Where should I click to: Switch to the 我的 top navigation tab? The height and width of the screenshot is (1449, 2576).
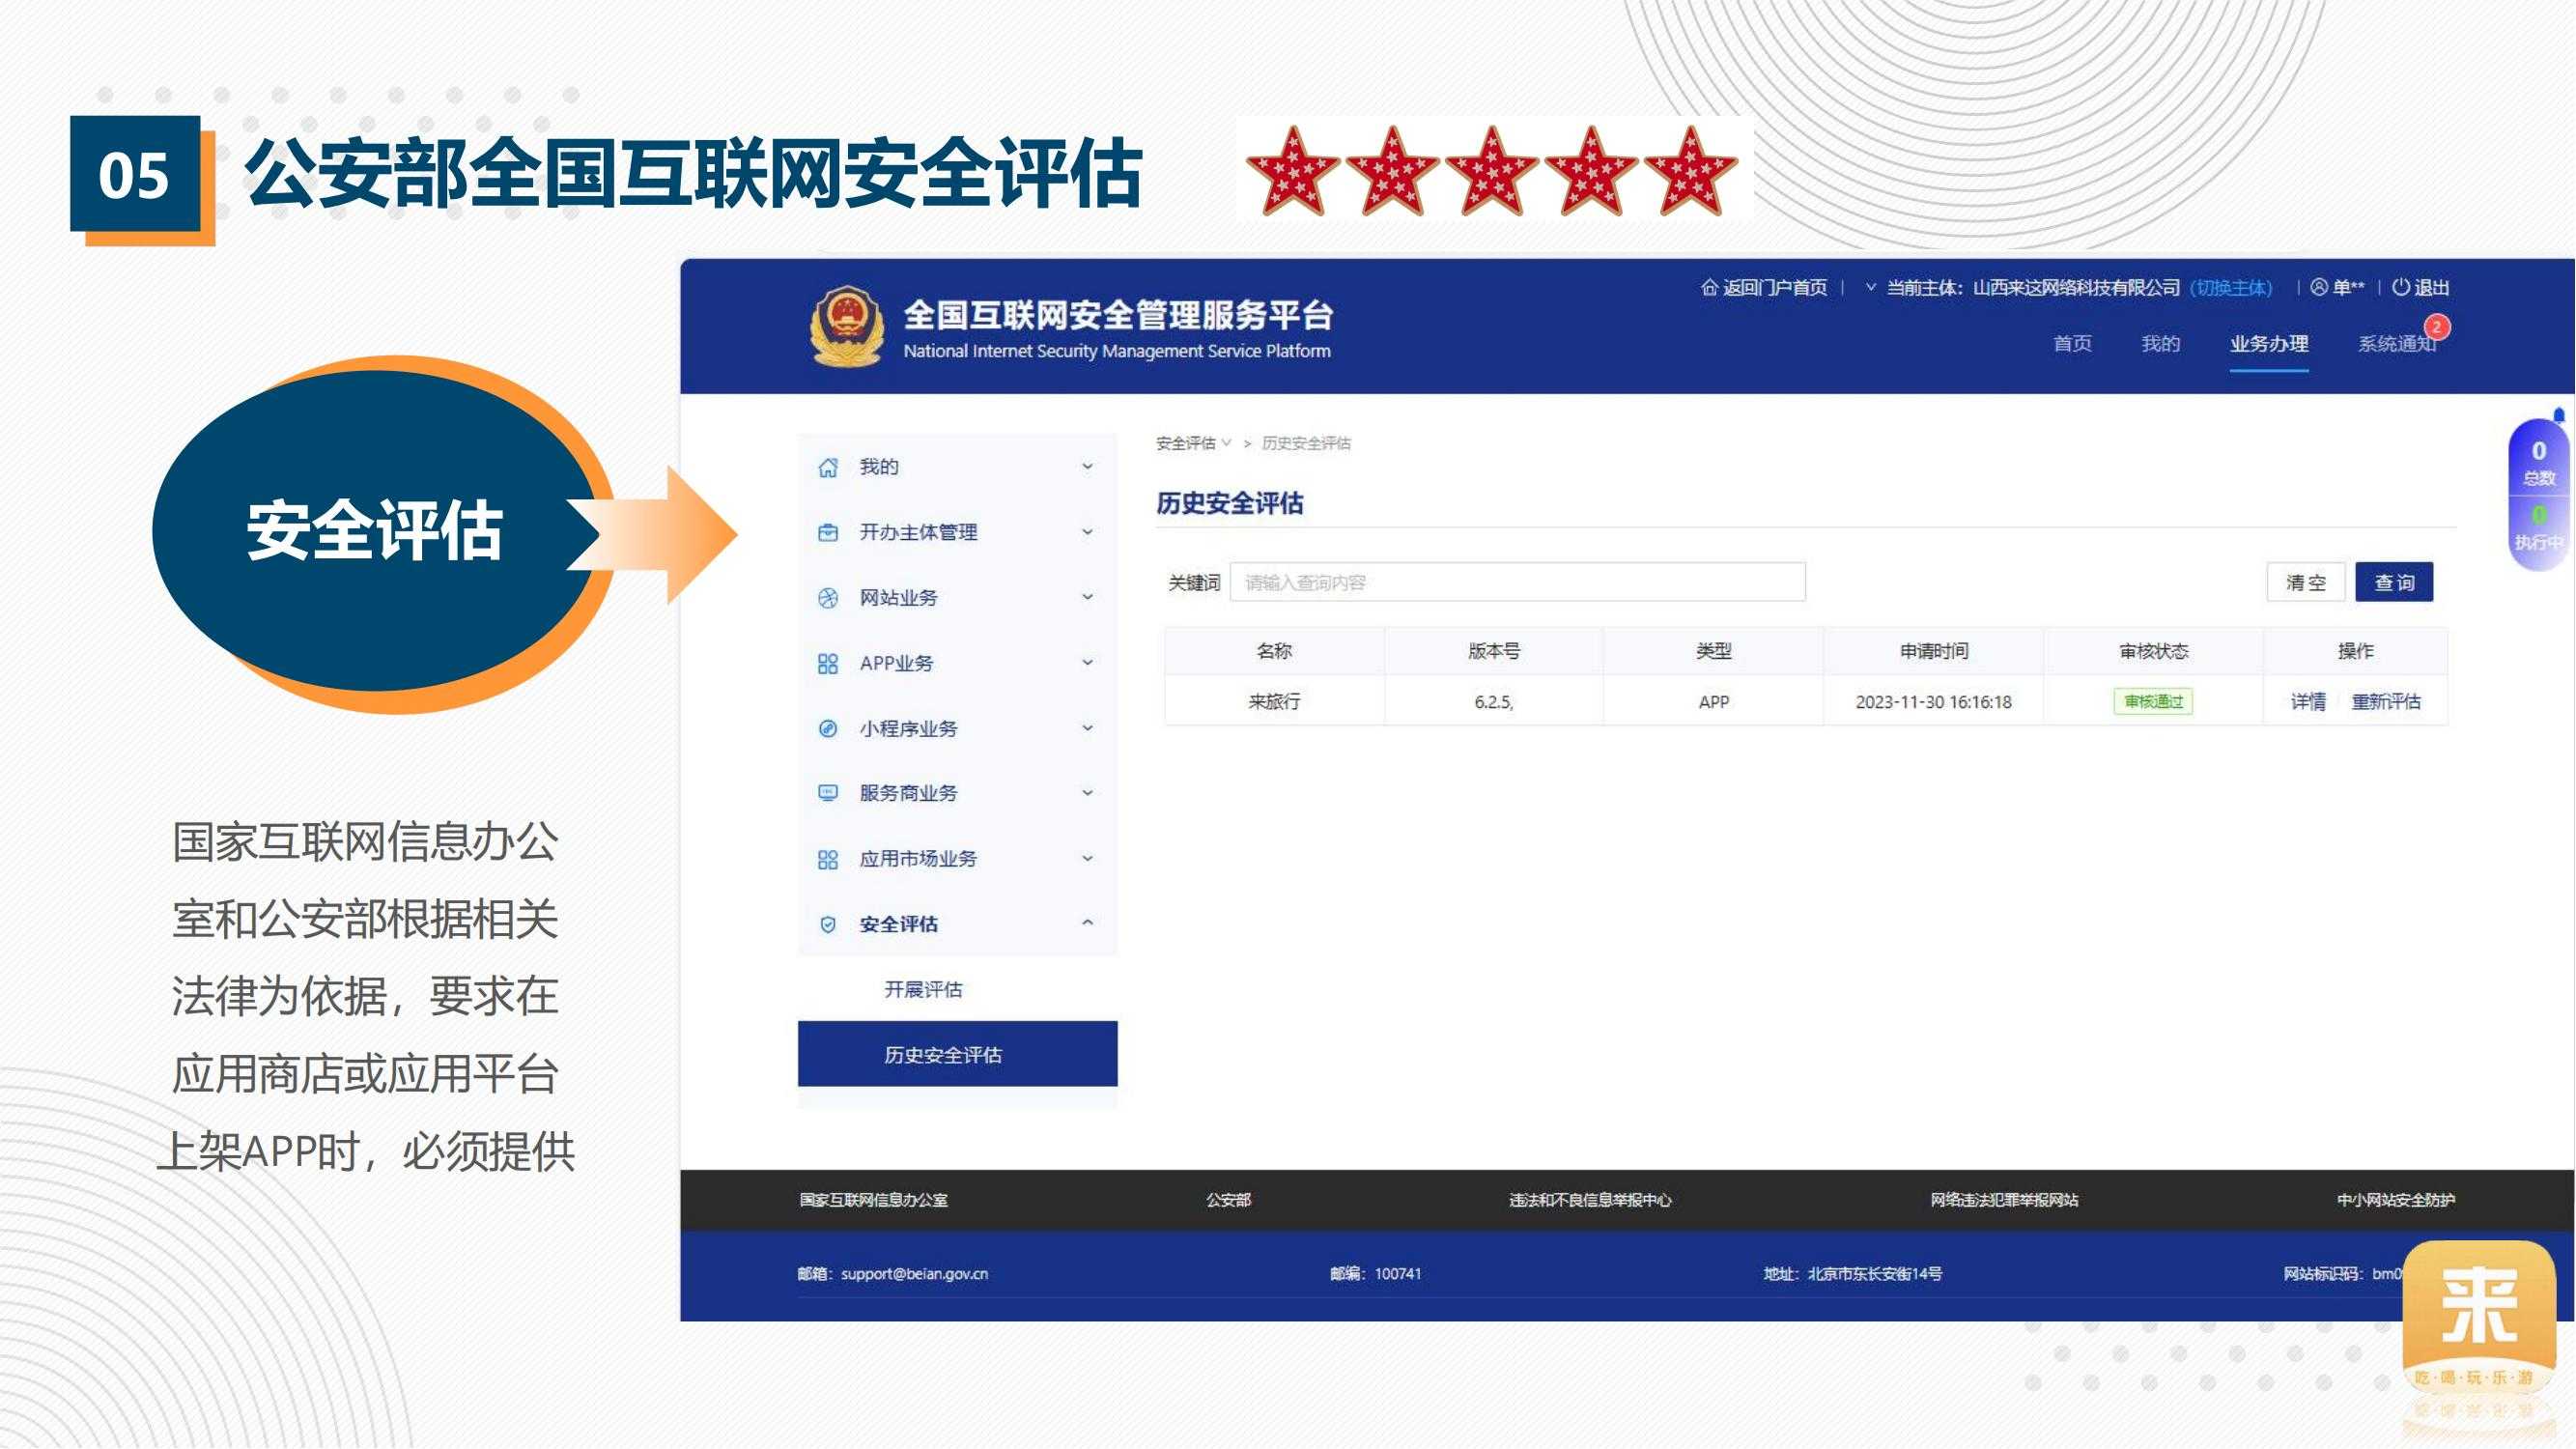point(2160,344)
